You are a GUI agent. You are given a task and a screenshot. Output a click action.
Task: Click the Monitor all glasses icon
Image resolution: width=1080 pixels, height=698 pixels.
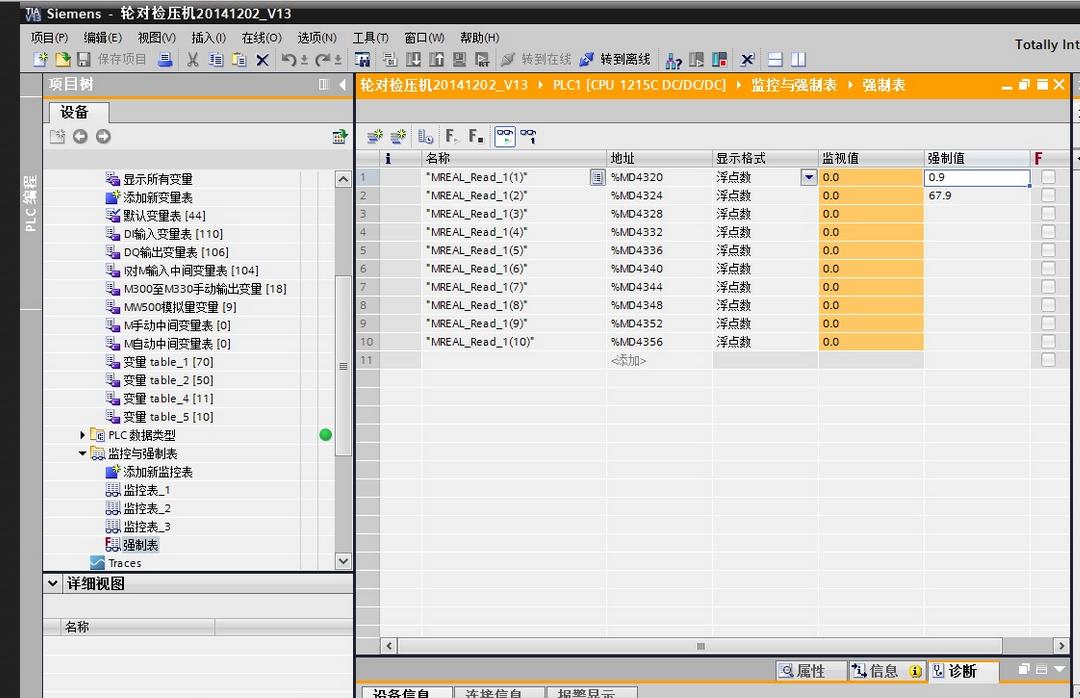point(505,136)
